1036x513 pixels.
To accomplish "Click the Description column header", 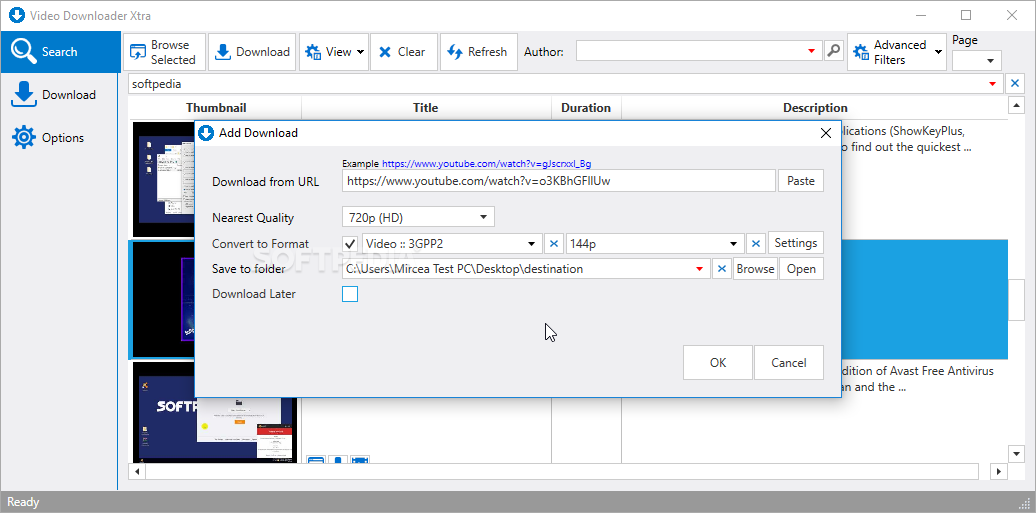I will (x=815, y=108).
